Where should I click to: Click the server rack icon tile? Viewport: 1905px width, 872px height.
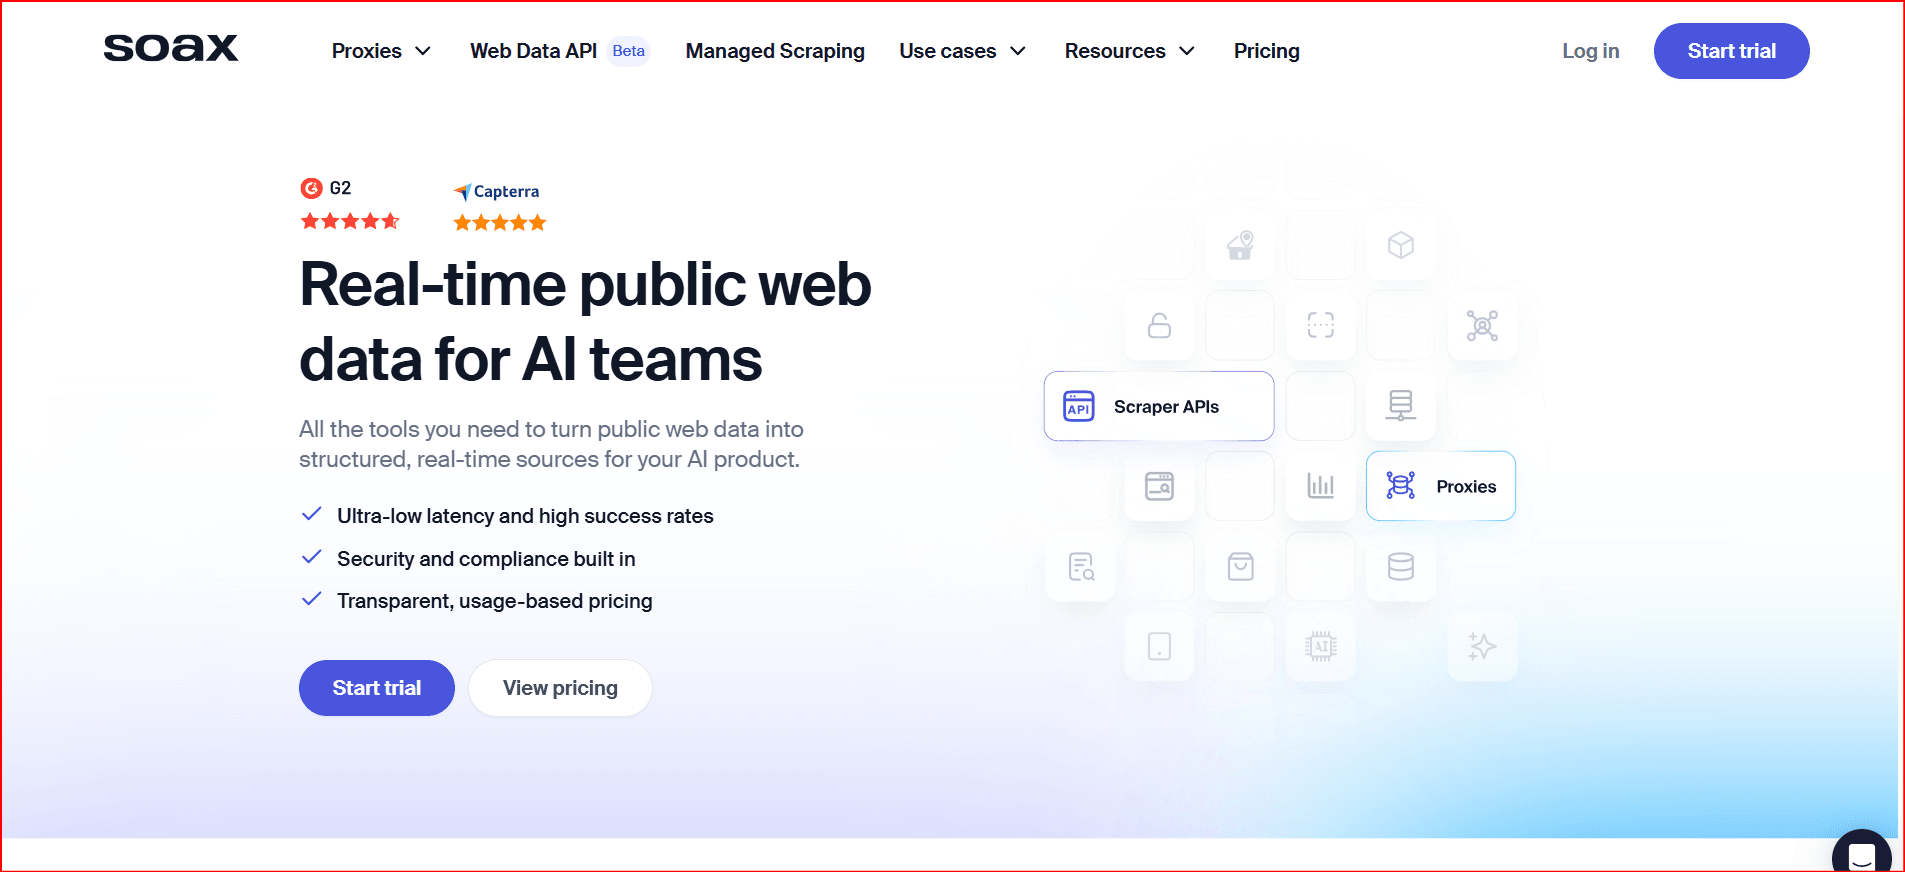[x=1400, y=406]
